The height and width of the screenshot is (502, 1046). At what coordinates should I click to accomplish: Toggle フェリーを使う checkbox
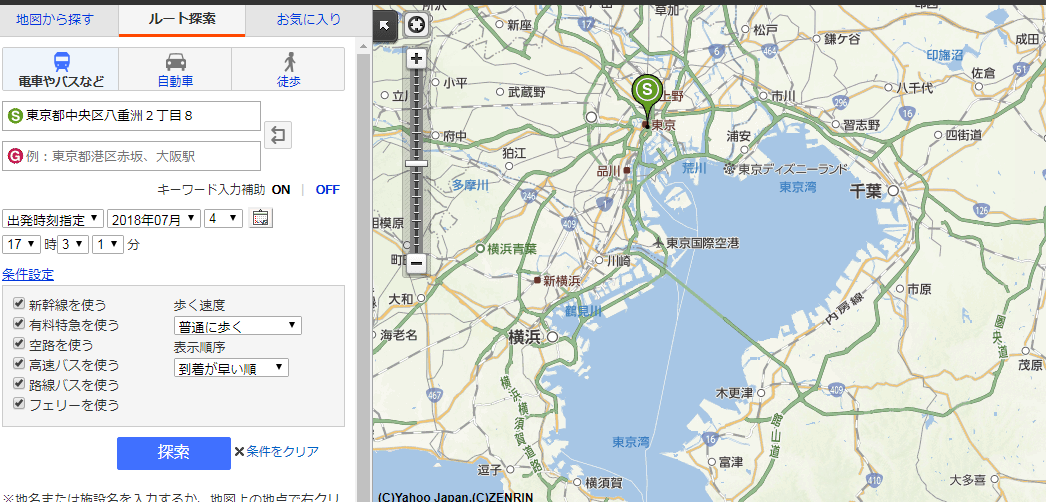point(19,403)
